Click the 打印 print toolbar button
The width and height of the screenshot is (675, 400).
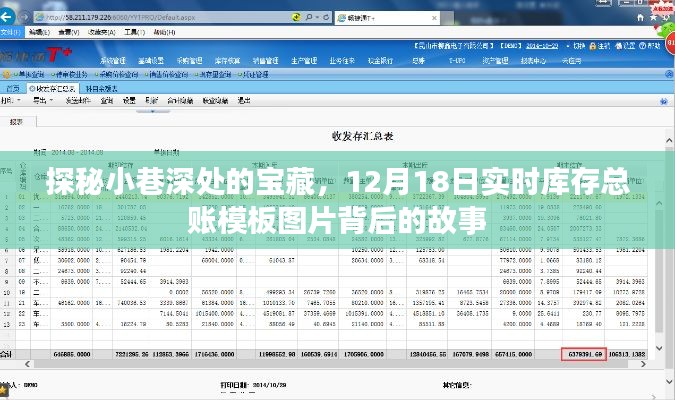click(15, 102)
